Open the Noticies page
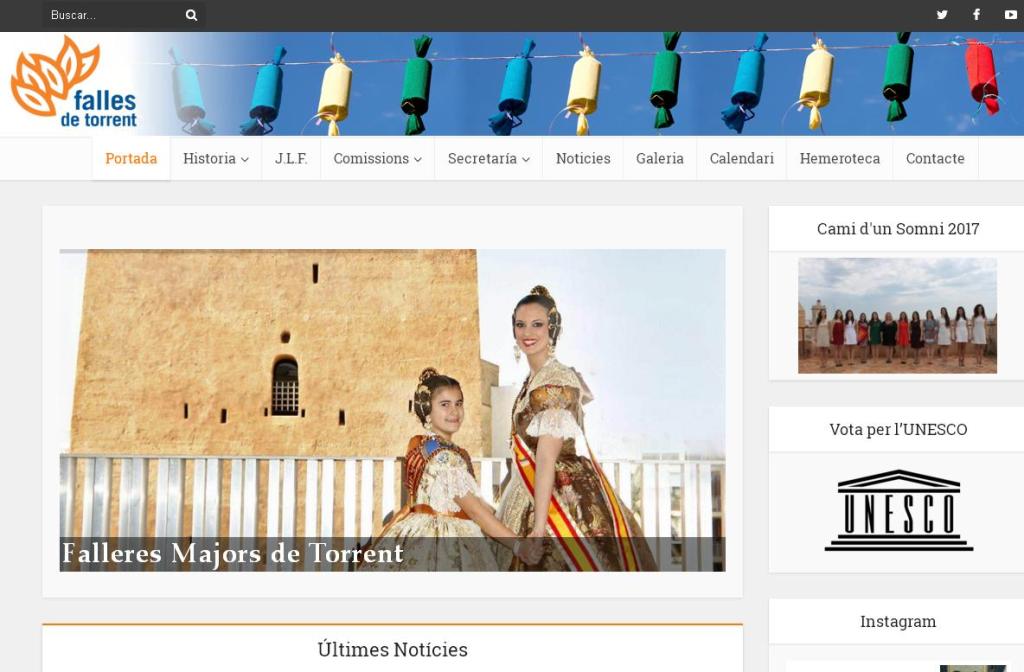Image resolution: width=1024 pixels, height=672 pixels. (583, 158)
